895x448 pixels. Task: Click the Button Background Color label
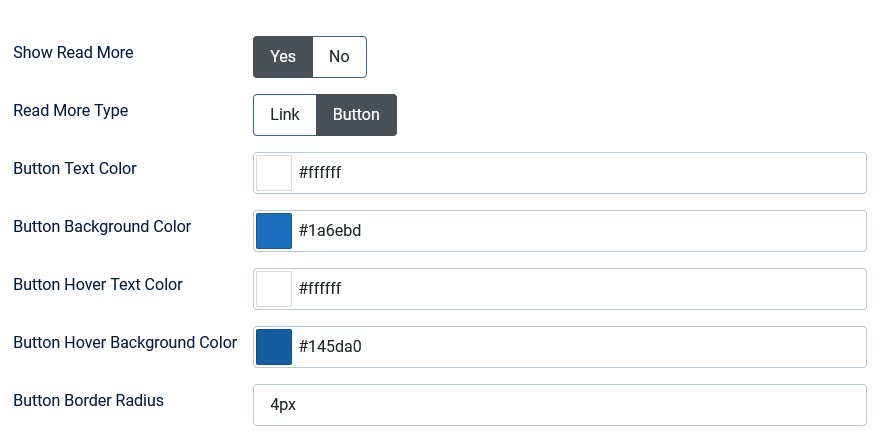pos(102,226)
